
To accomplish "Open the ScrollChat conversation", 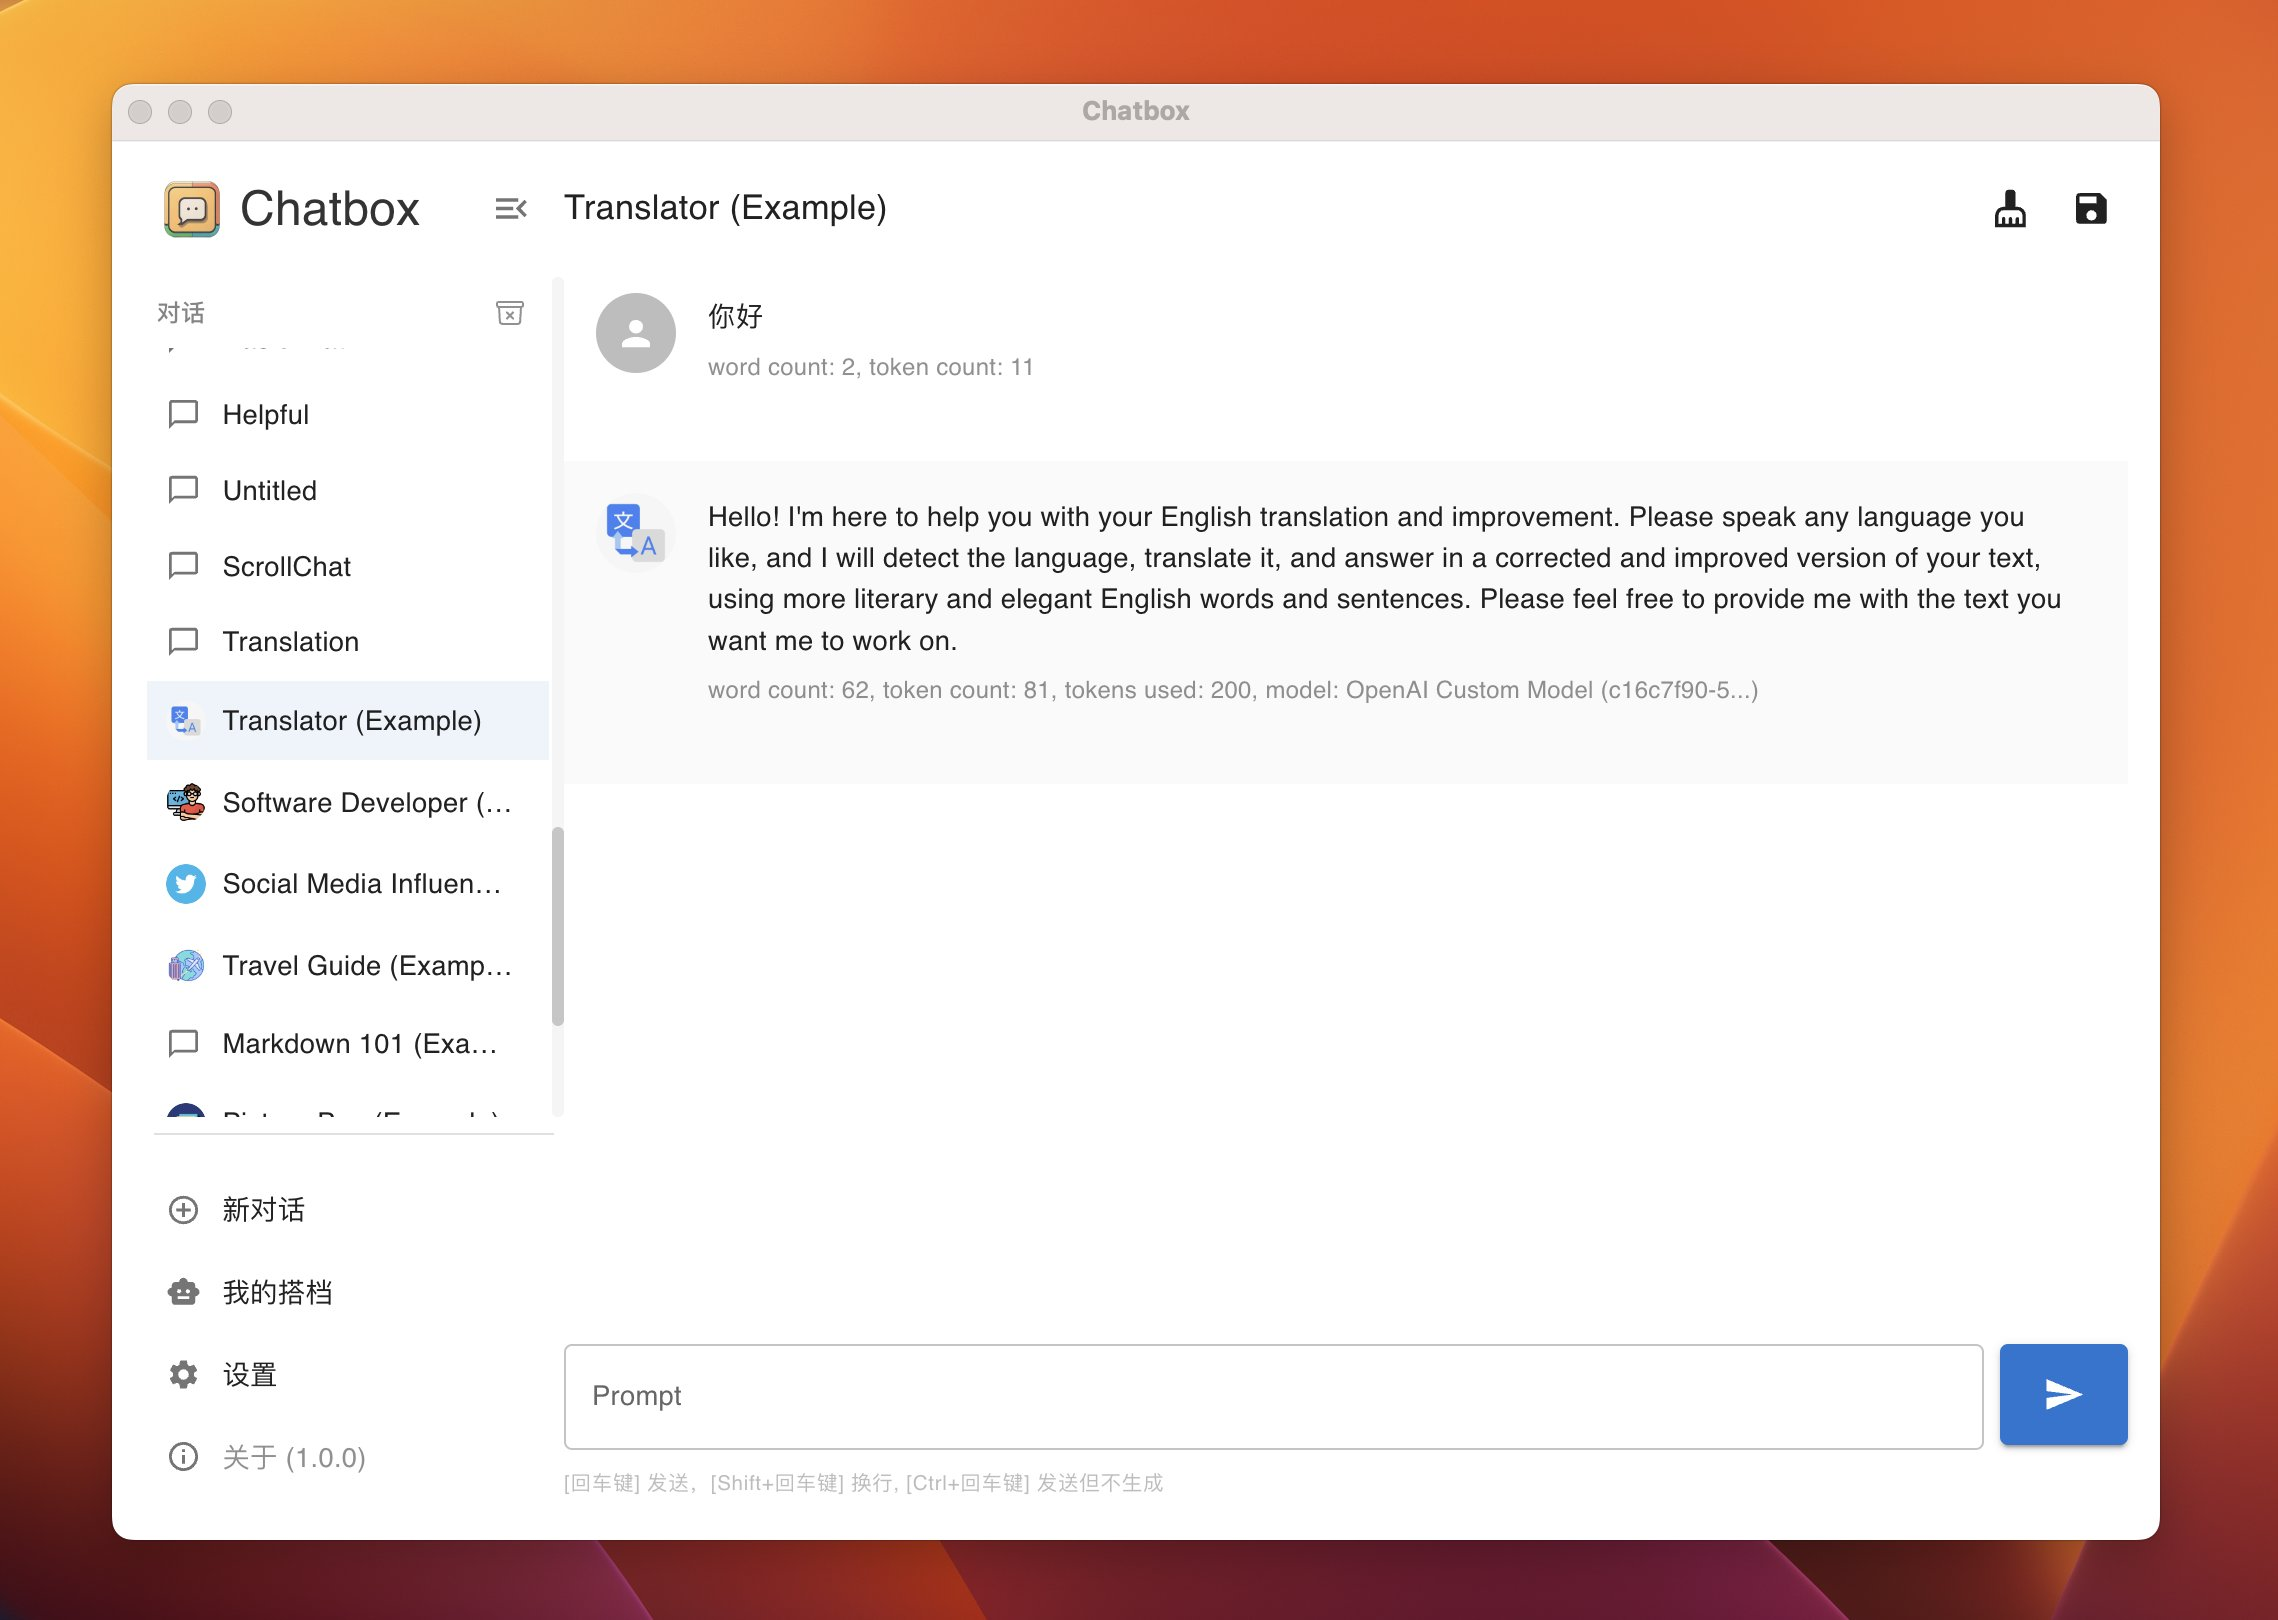I will [x=286, y=566].
